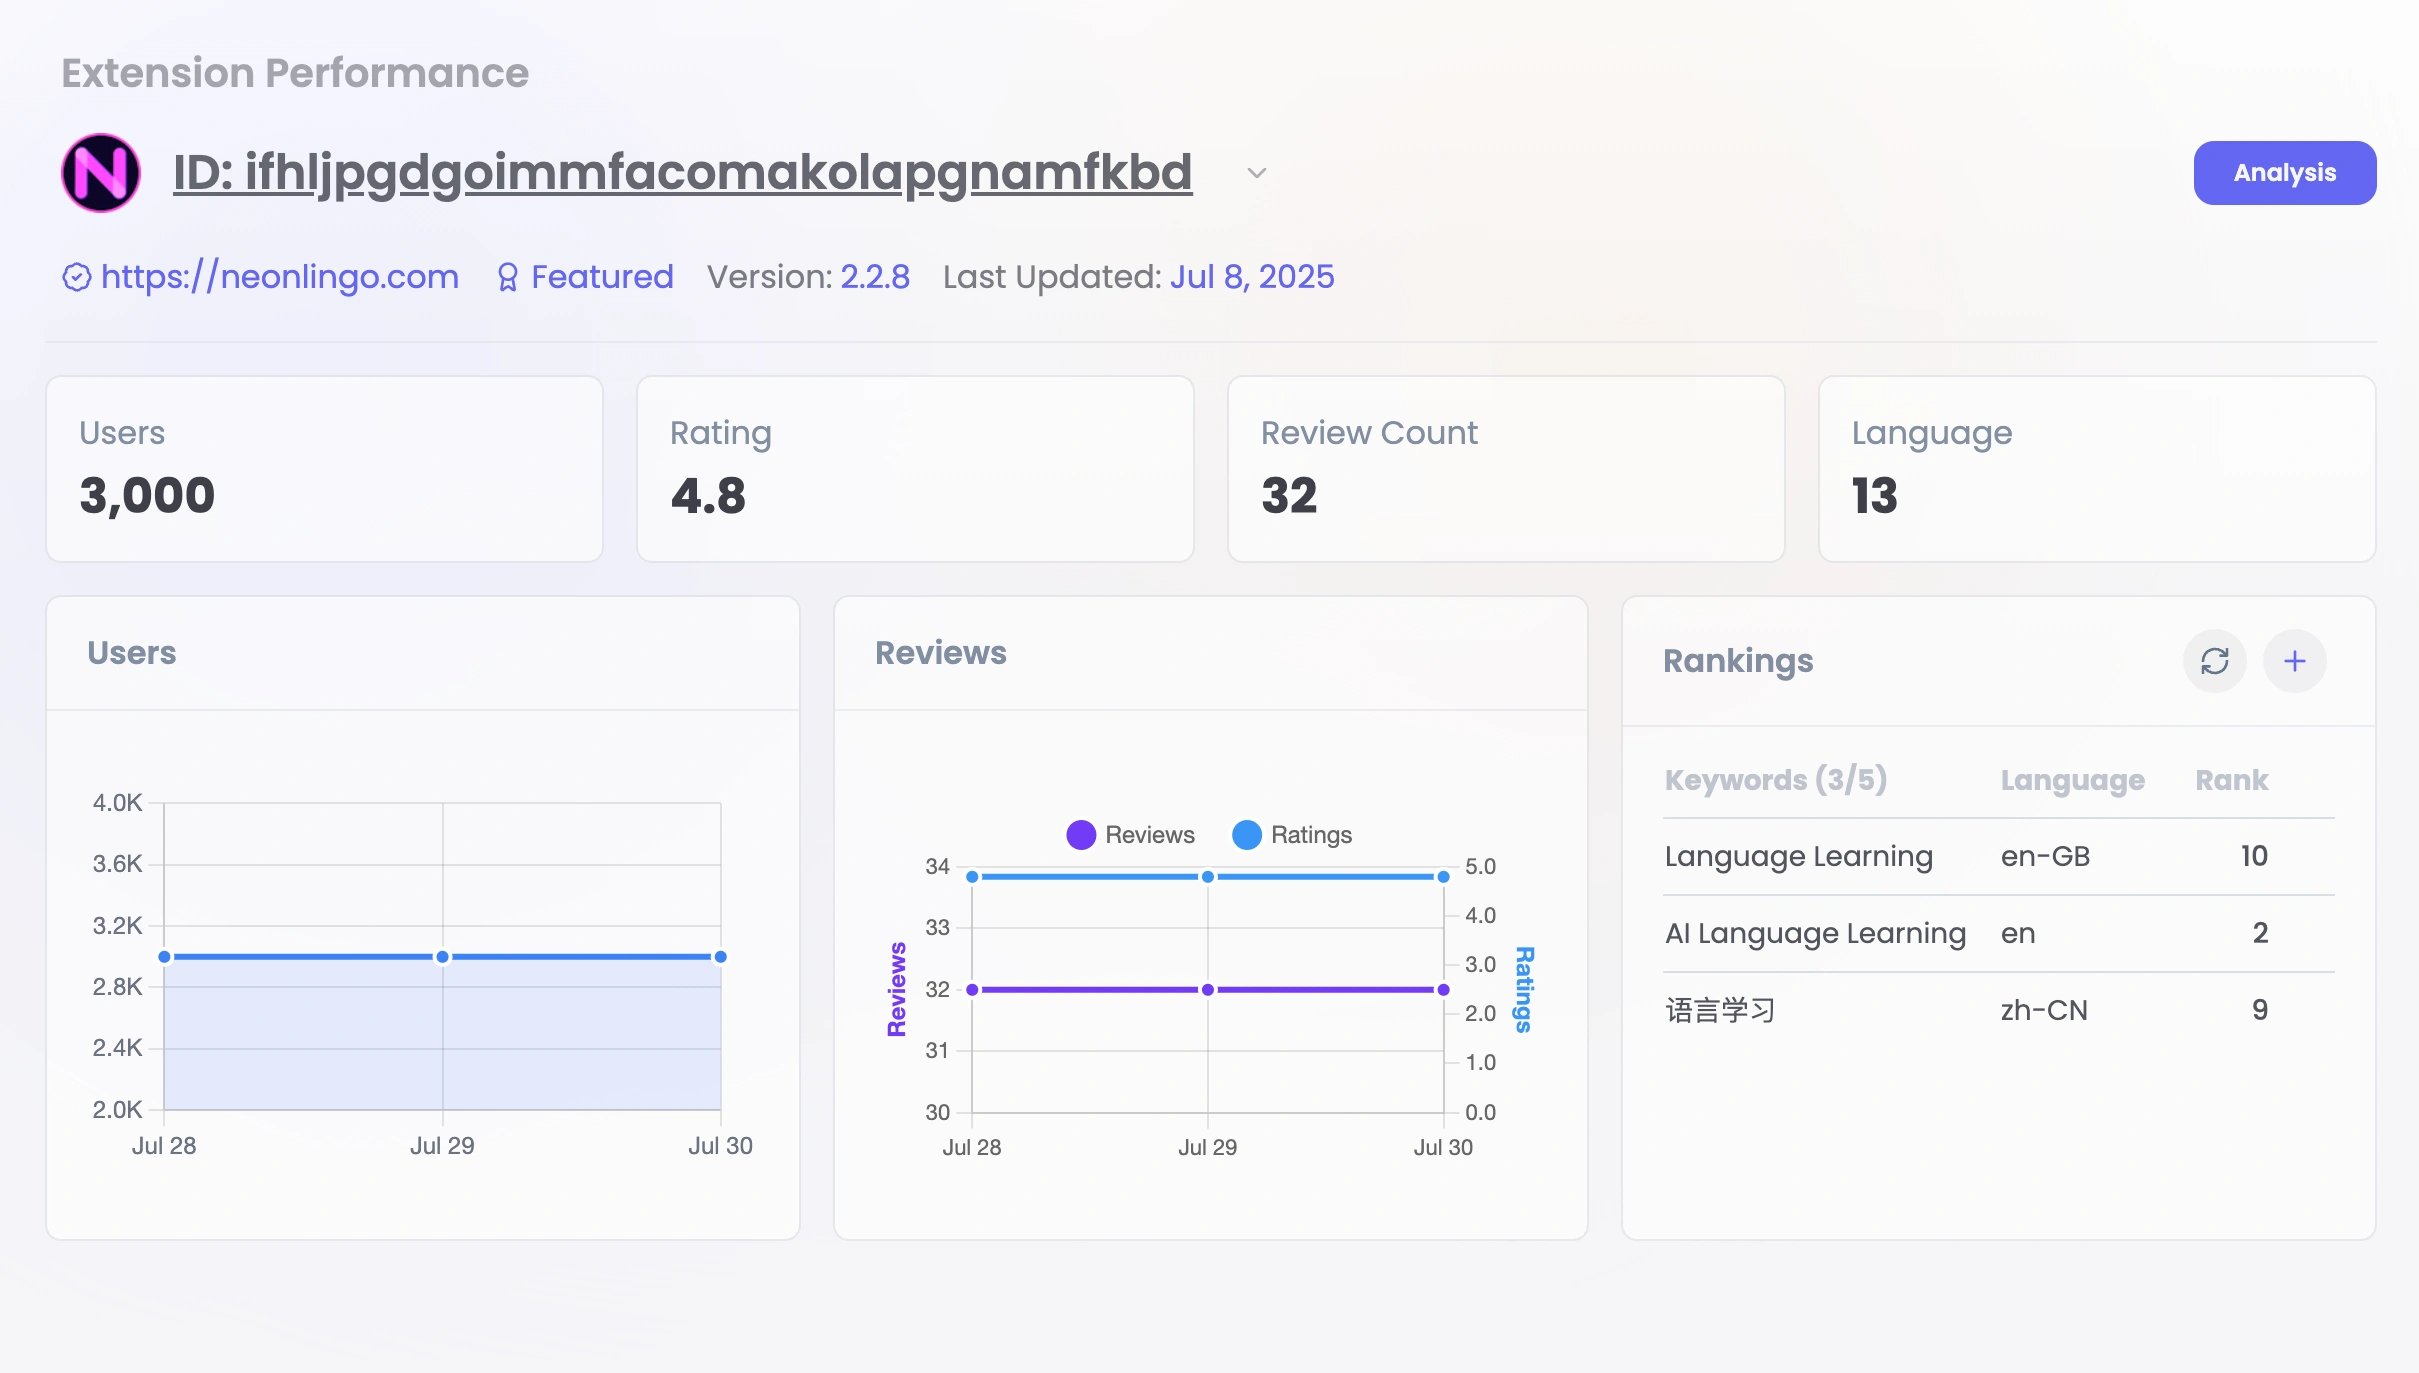
Task: Click the plus icon to add keyword
Action: coord(2294,661)
